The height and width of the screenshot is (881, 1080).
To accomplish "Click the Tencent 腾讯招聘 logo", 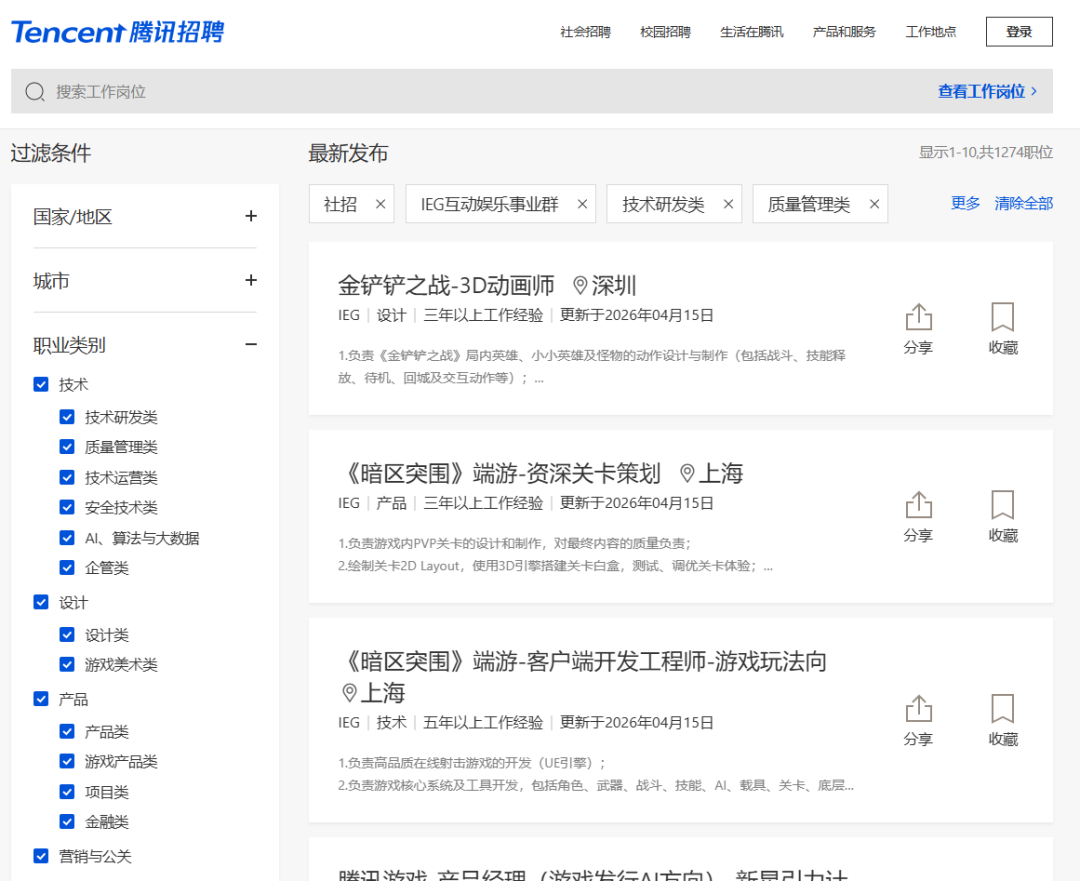I will 119,31.
